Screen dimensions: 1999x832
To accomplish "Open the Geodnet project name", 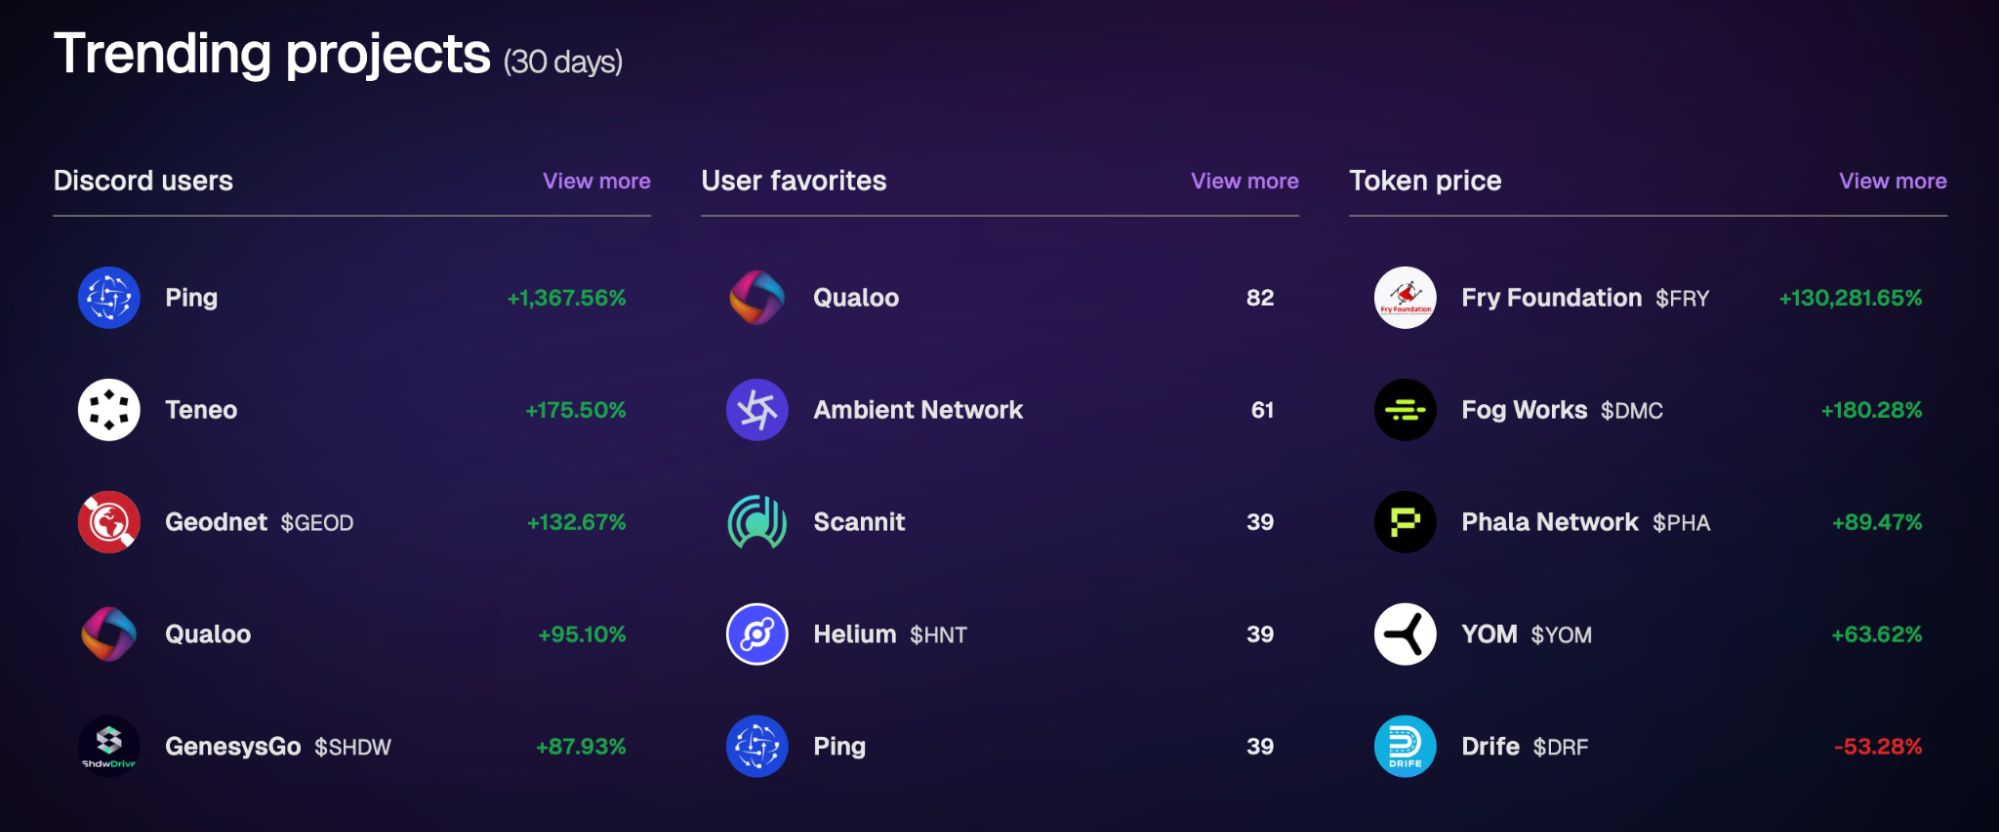I will coord(216,522).
